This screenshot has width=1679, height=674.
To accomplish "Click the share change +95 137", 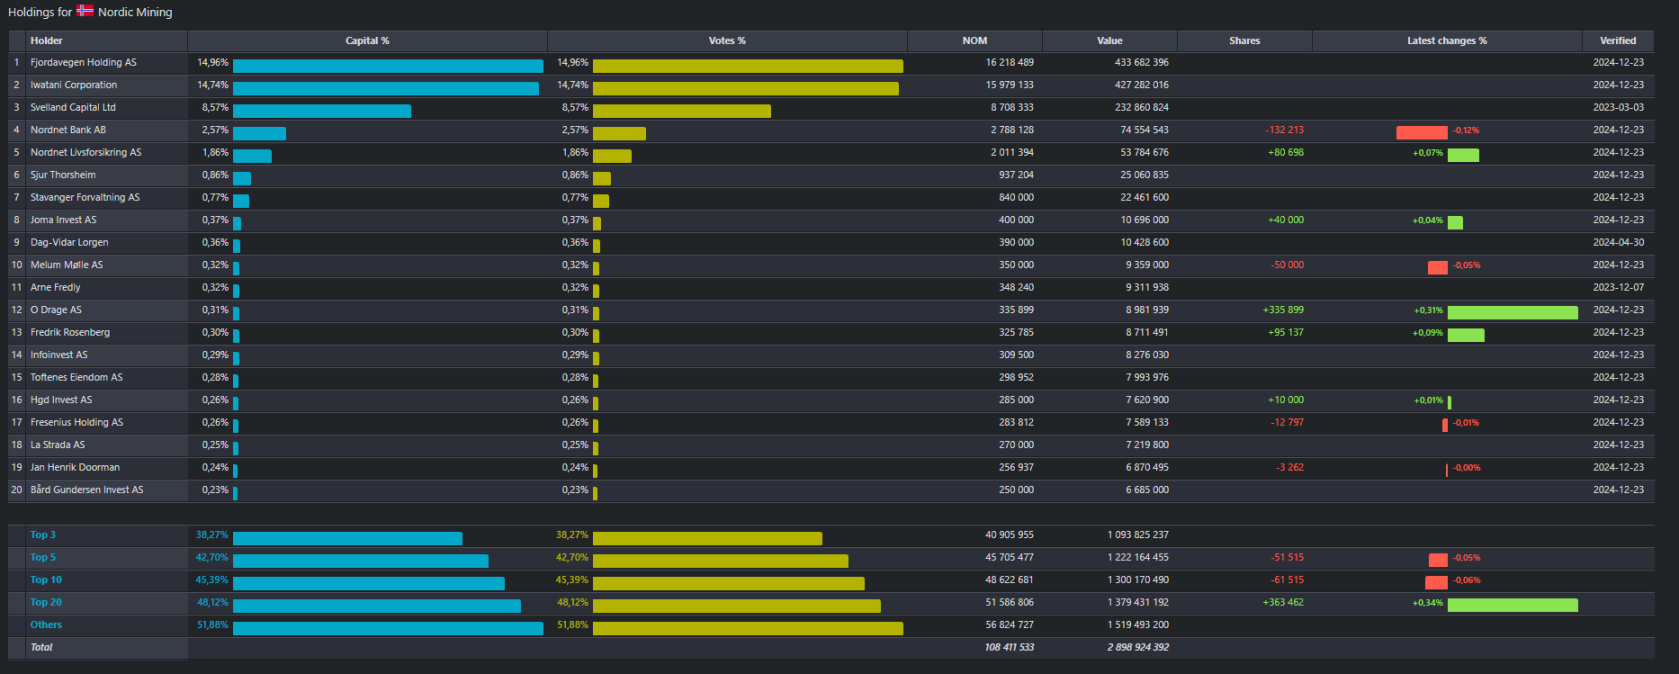I will pos(1286,332).
